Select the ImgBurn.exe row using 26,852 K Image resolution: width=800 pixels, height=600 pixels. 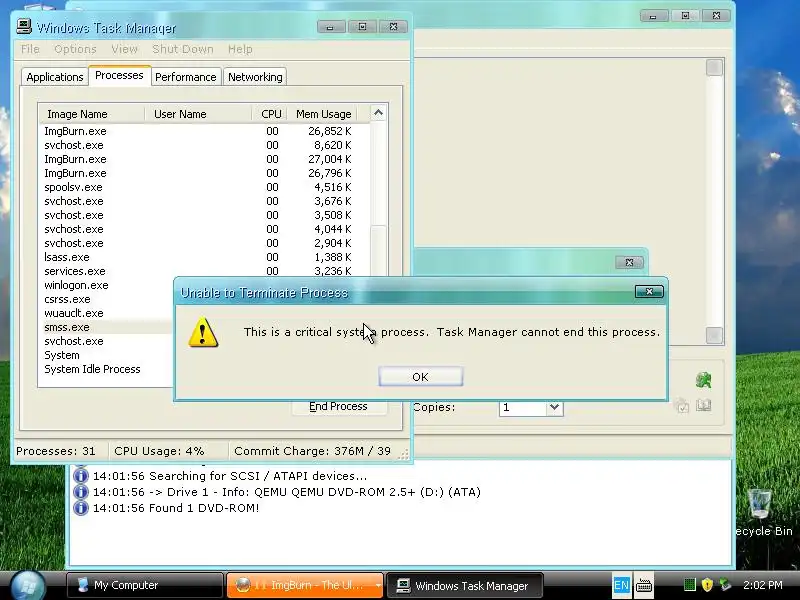click(x=205, y=131)
